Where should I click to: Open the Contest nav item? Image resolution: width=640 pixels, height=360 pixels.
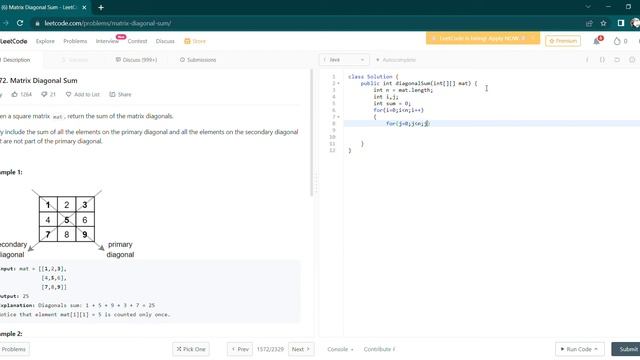[x=137, y=41]
